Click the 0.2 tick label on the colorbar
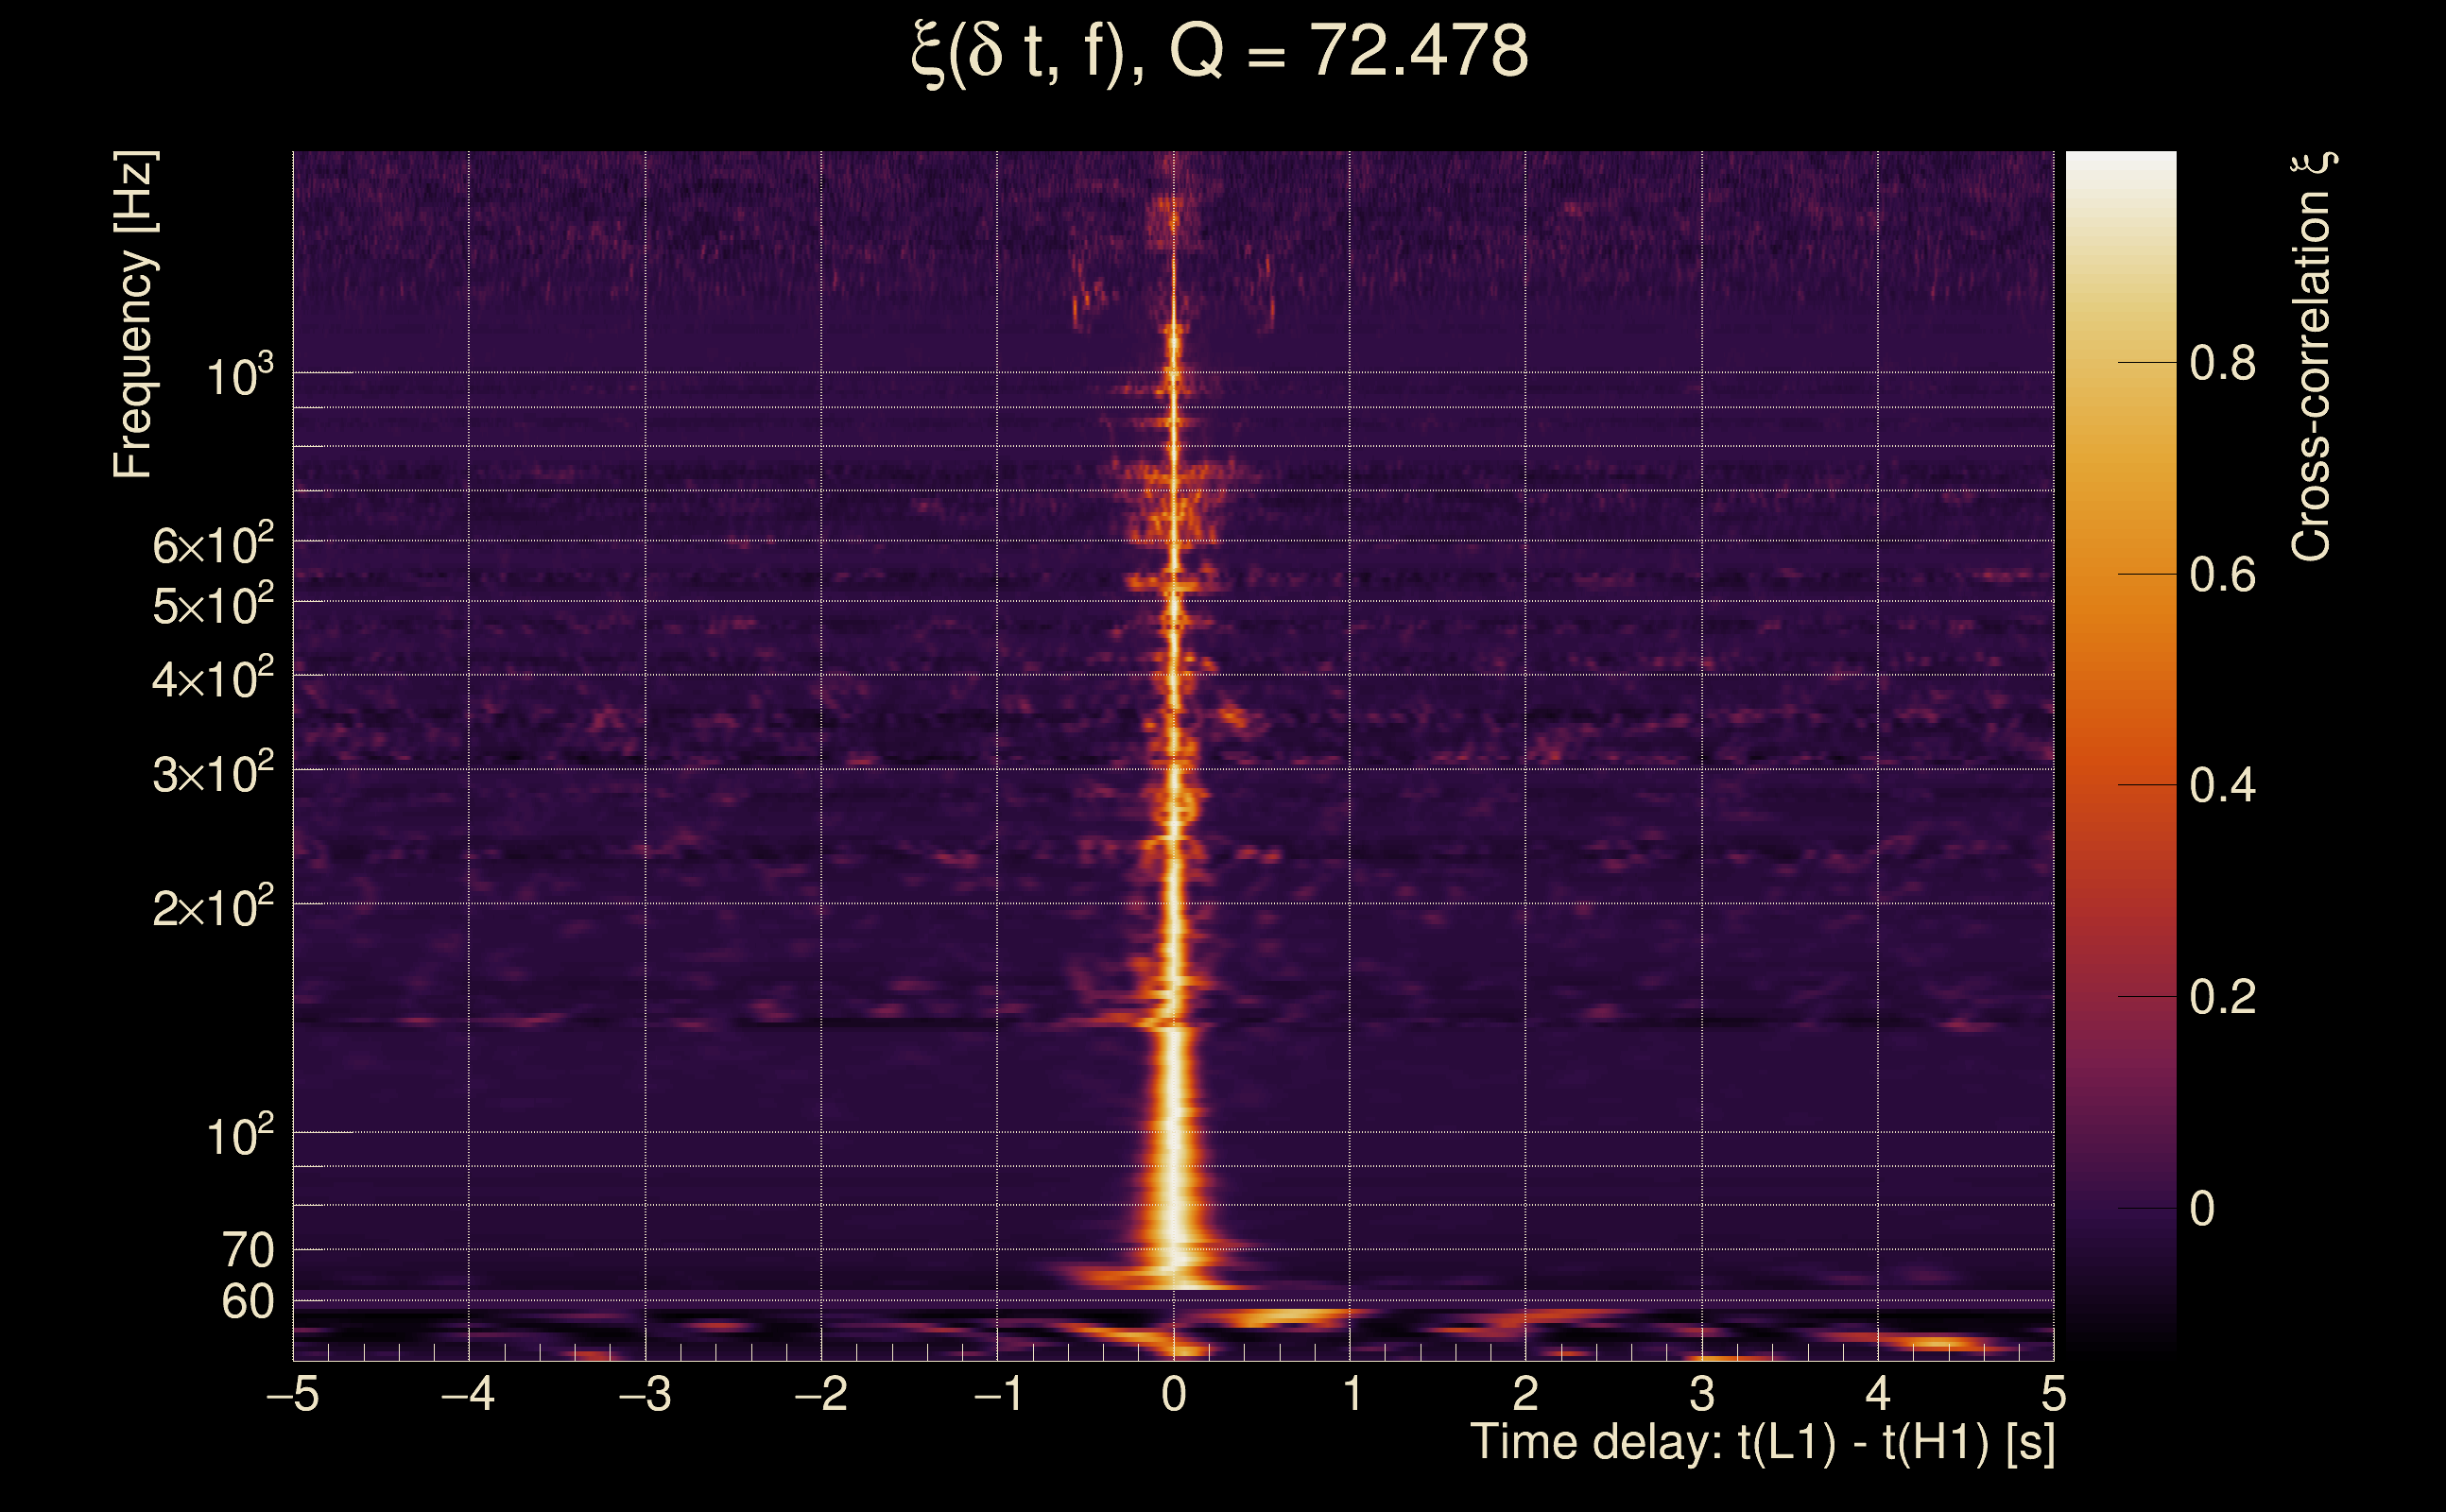The image size is (2446, 1512). (2222, 997)
